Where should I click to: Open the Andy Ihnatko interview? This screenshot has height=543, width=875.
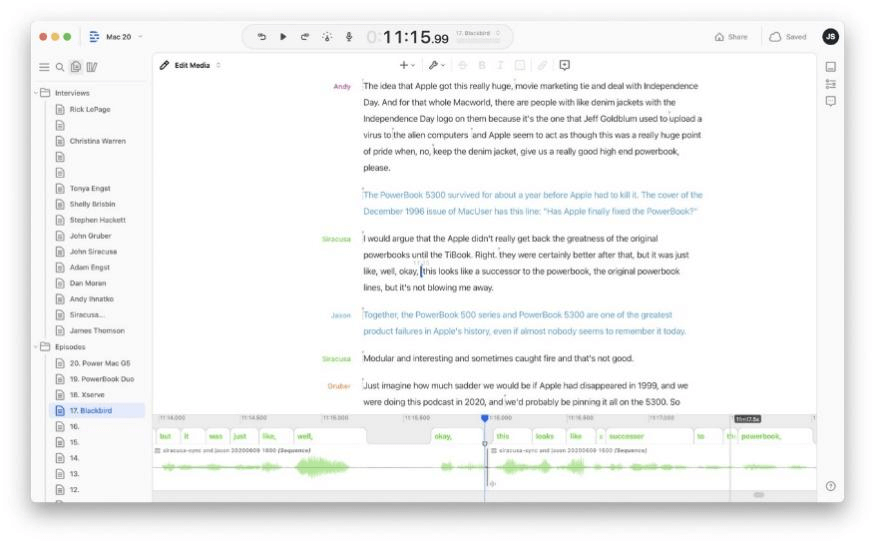92,299
